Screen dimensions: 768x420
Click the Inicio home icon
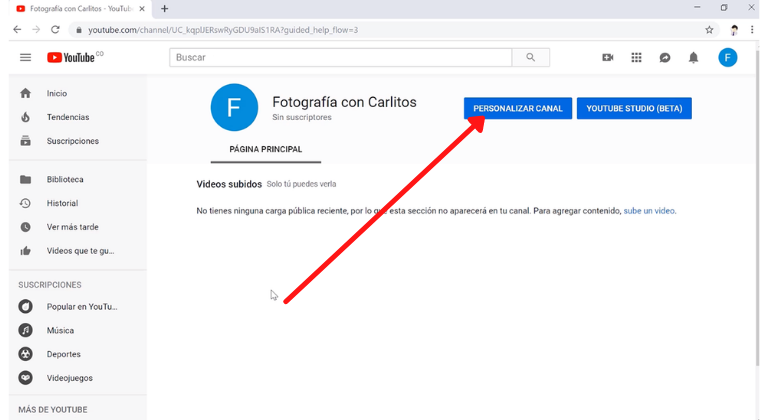pyautogui.click(x=25, y=93)
